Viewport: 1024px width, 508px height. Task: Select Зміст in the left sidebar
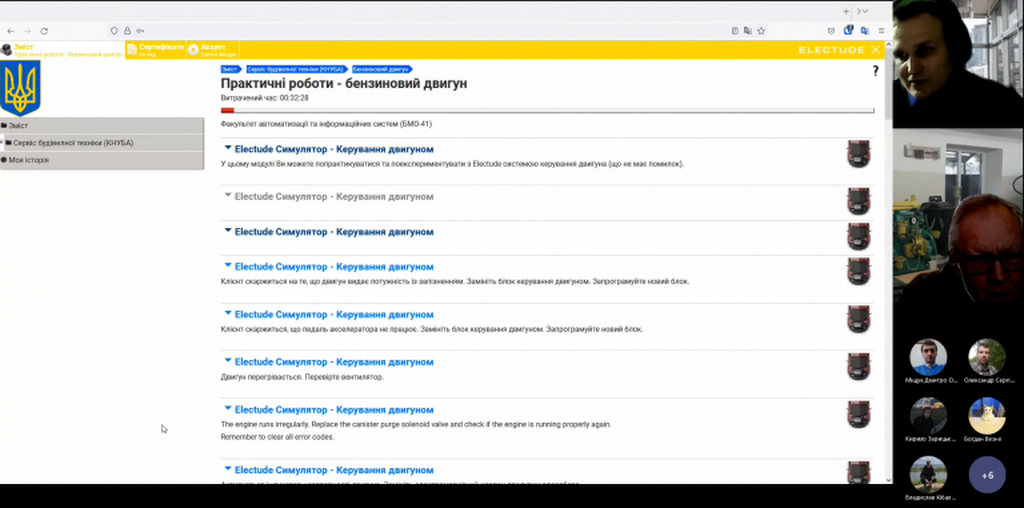coord(102,125)
